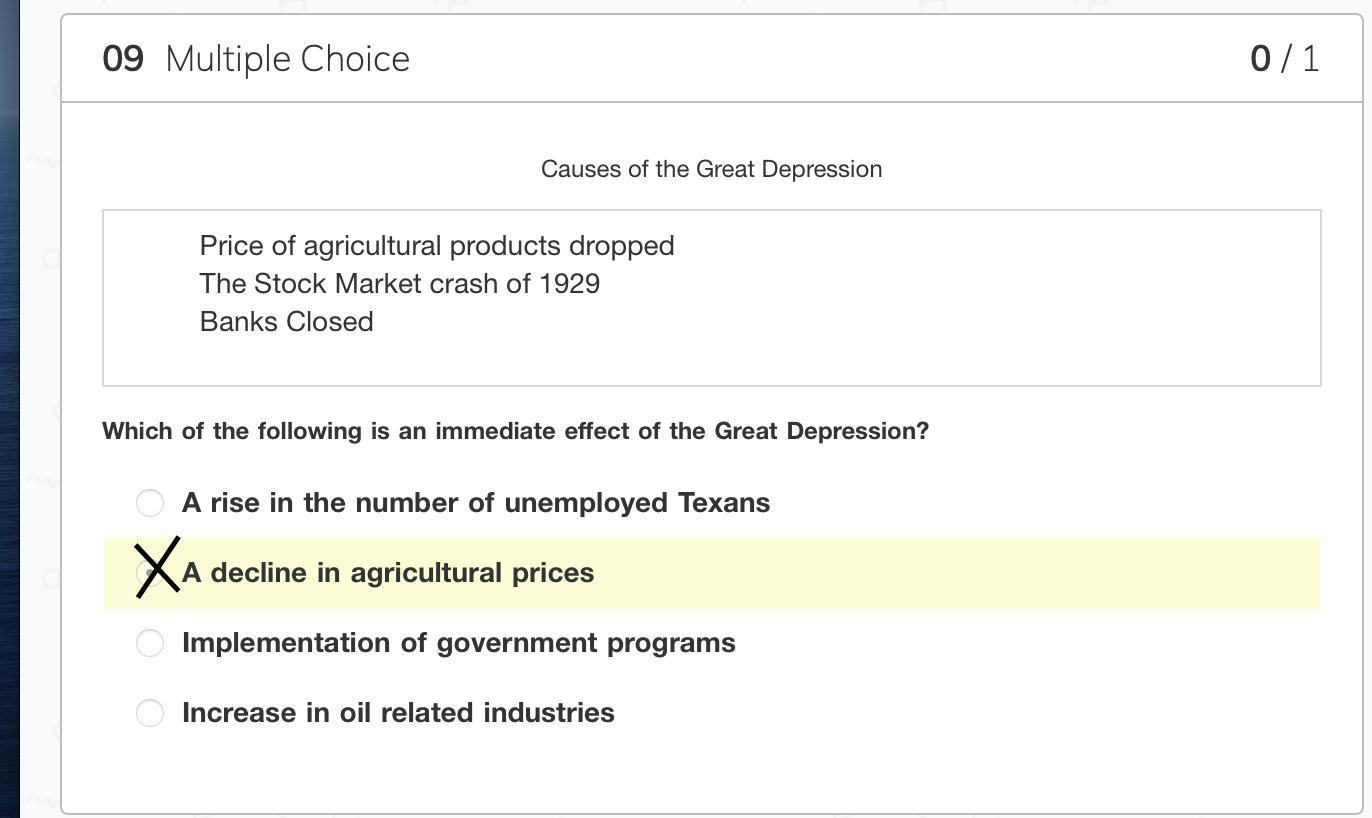Click the 0 / 1 score indicator
Screen dimensions: 1372x818
click(x=1284, y=59)
